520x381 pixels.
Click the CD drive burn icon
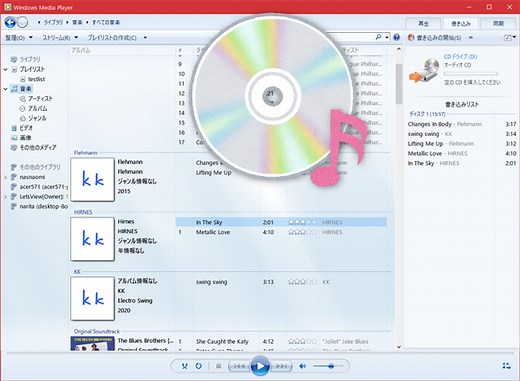(424, 70)
